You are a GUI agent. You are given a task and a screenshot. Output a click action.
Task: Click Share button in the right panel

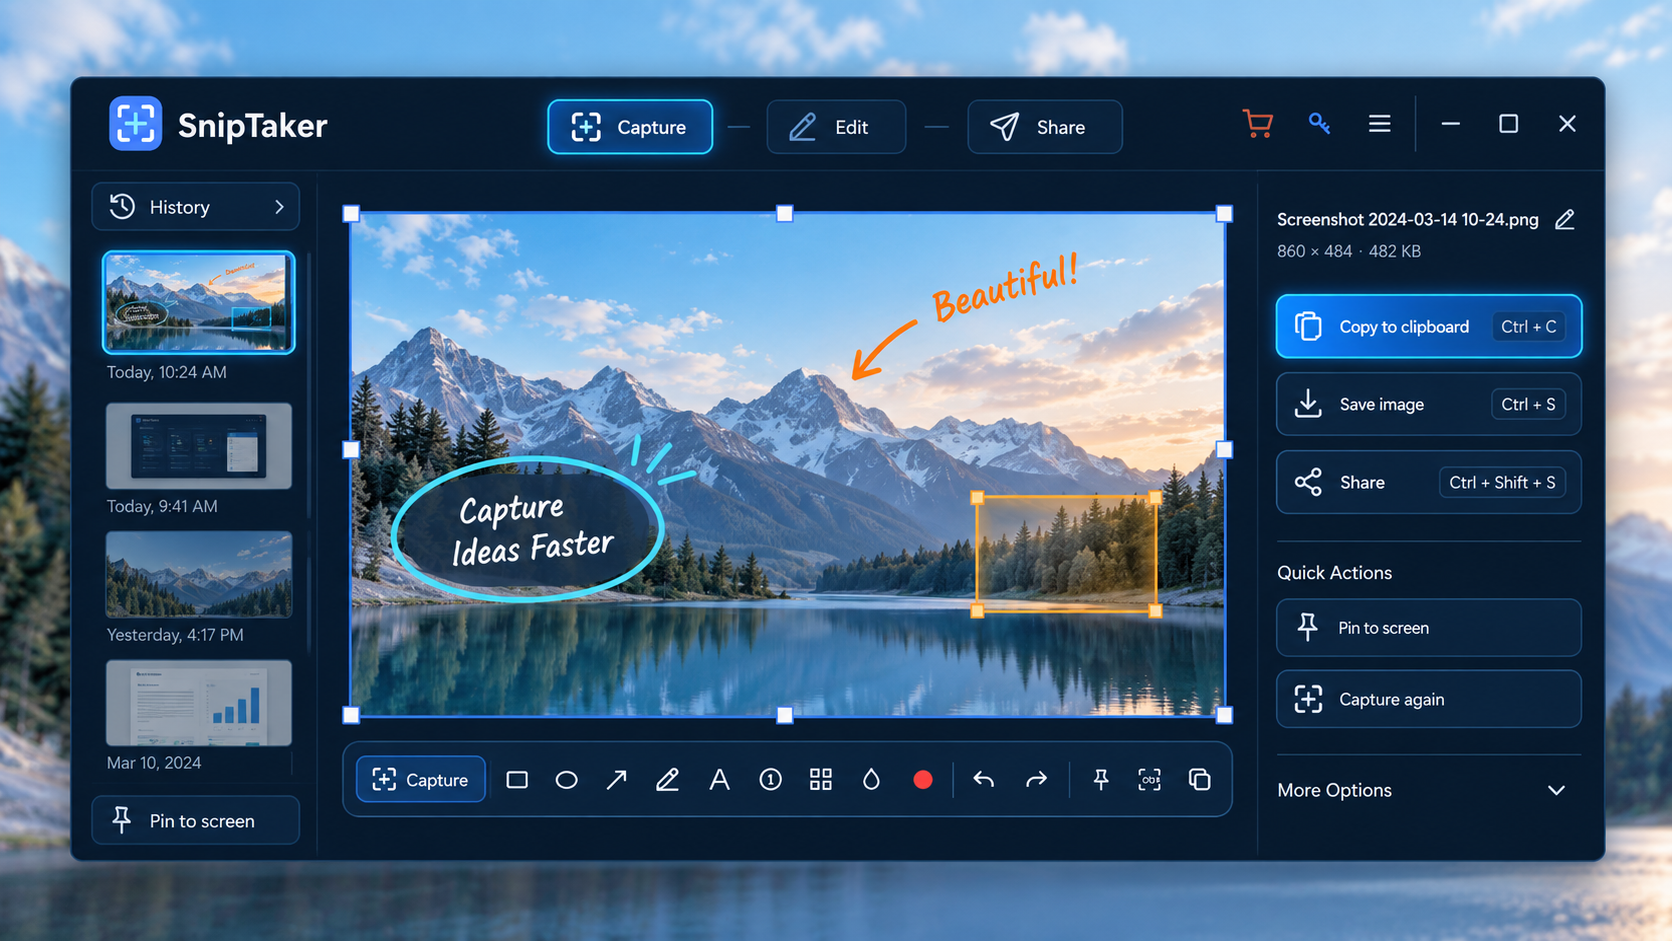[x=1429, y=482]
